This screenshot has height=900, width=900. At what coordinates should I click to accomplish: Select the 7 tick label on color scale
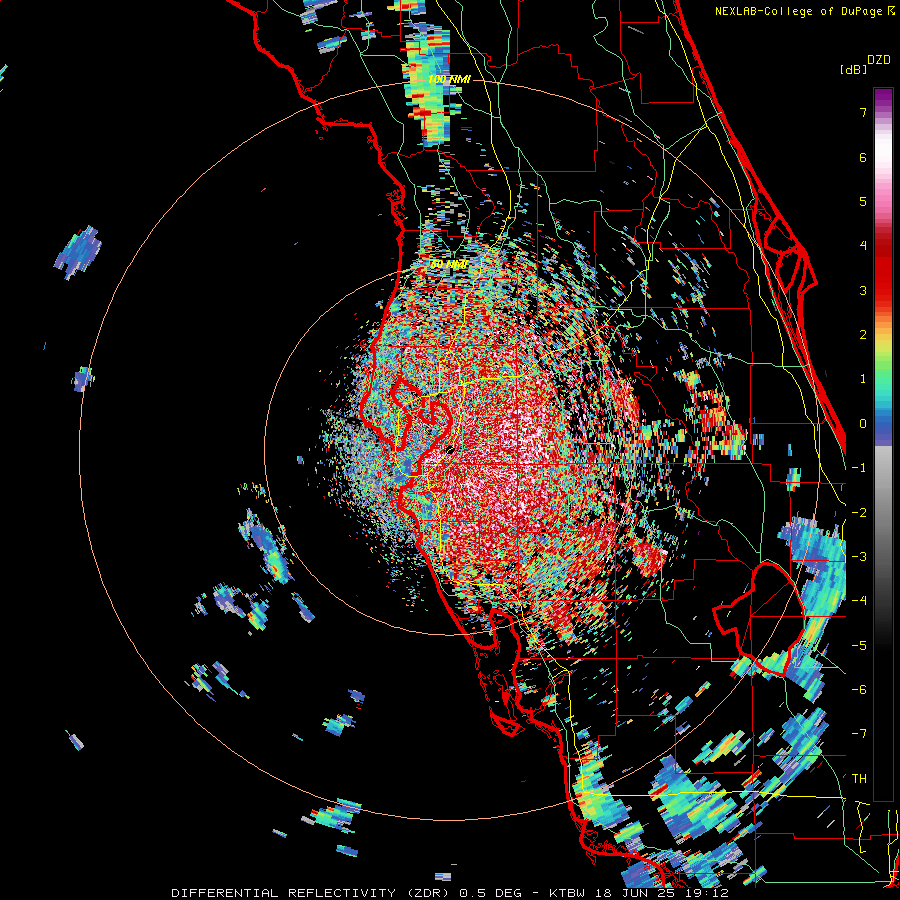coord(863,112)
